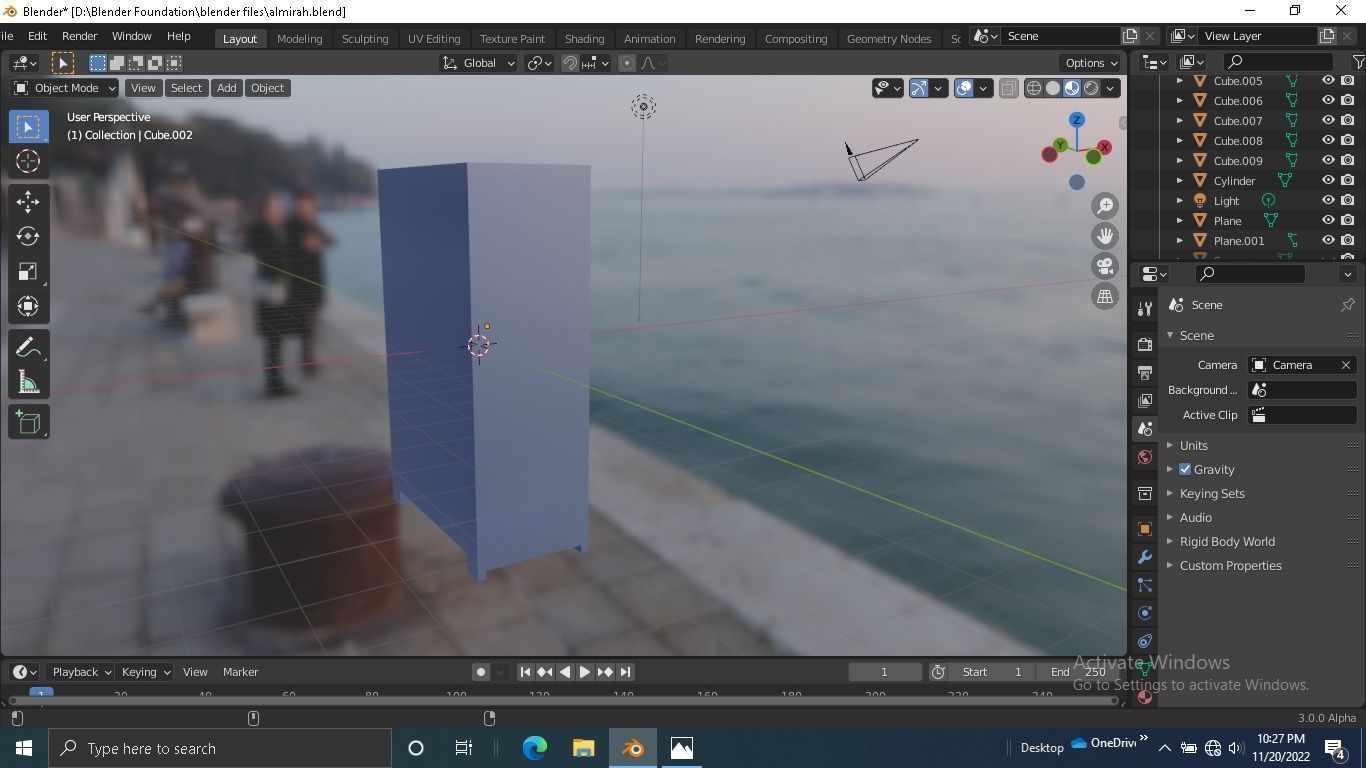Select the Add Cube tool

pyautogui.click(x=28, y=422)
